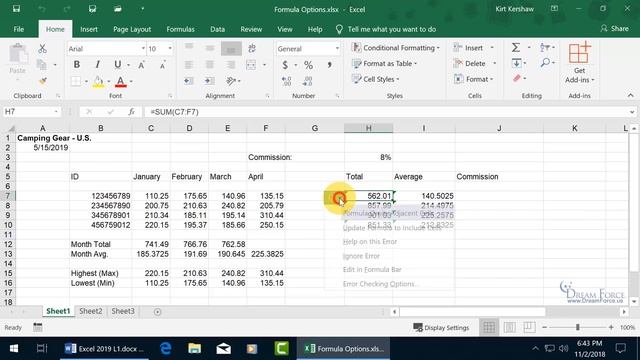This screenshot has width=640, height=360.
Task: Click Decrease Indent icon
Action: pos(189,81)
